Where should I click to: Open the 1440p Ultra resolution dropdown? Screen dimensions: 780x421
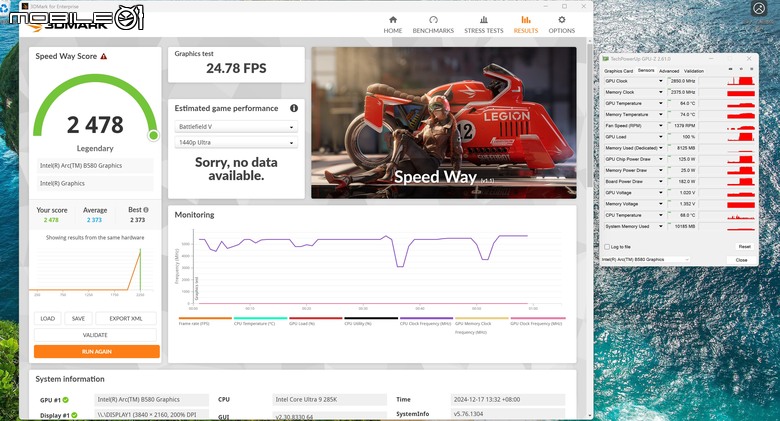(236, 142)
